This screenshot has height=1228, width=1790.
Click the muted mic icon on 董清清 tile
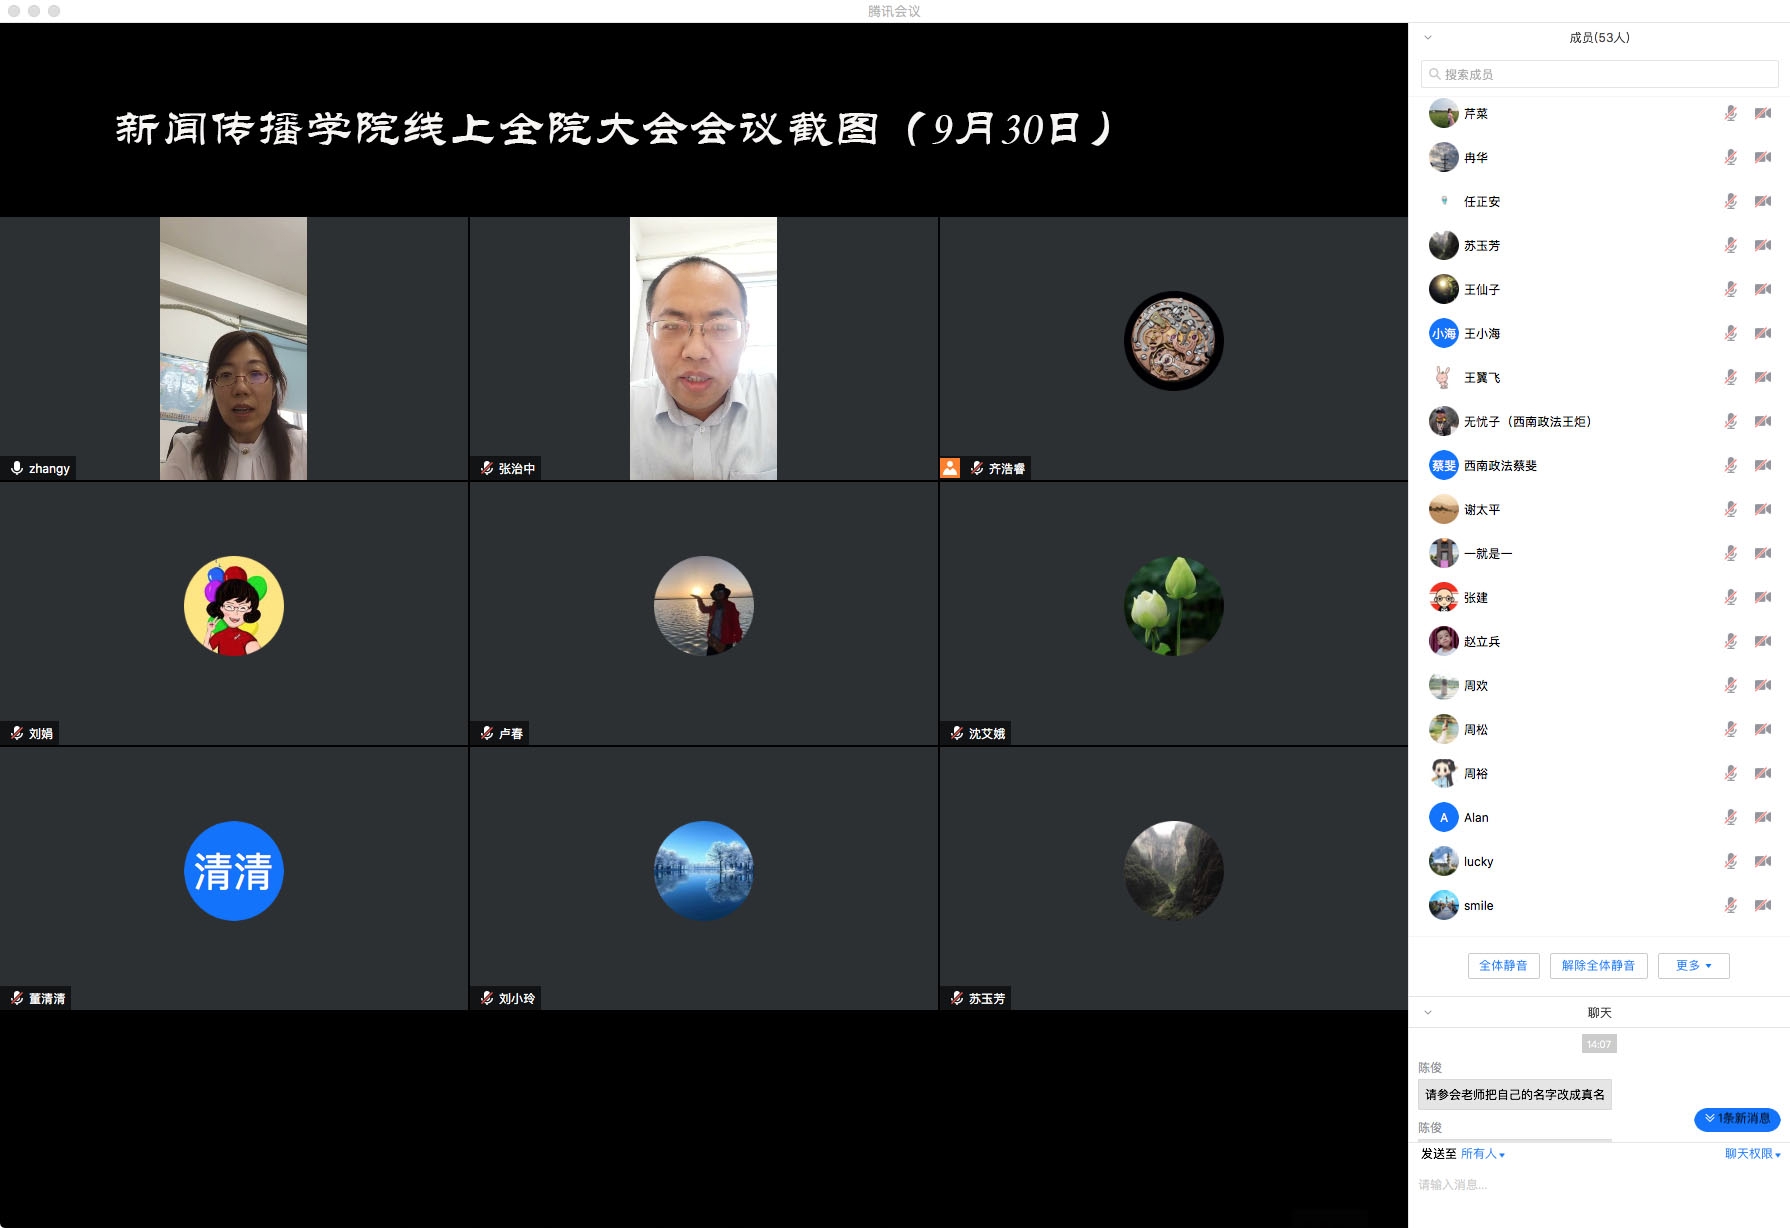click(x=17, y=998)
